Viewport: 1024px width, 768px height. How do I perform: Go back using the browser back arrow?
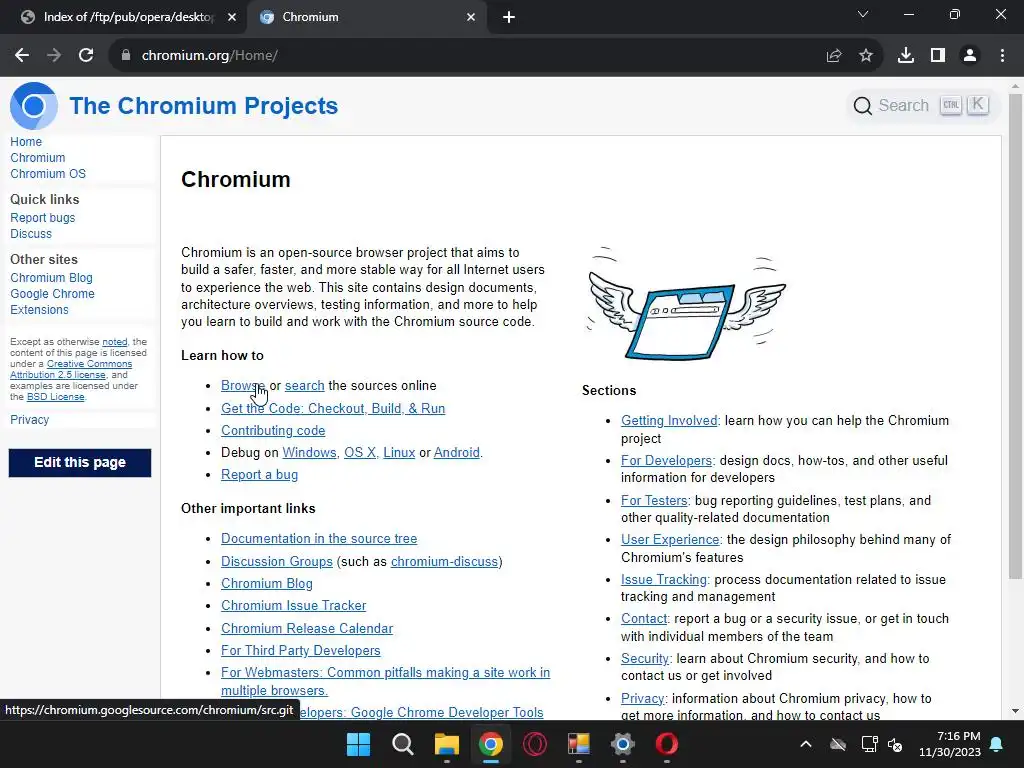22,56
